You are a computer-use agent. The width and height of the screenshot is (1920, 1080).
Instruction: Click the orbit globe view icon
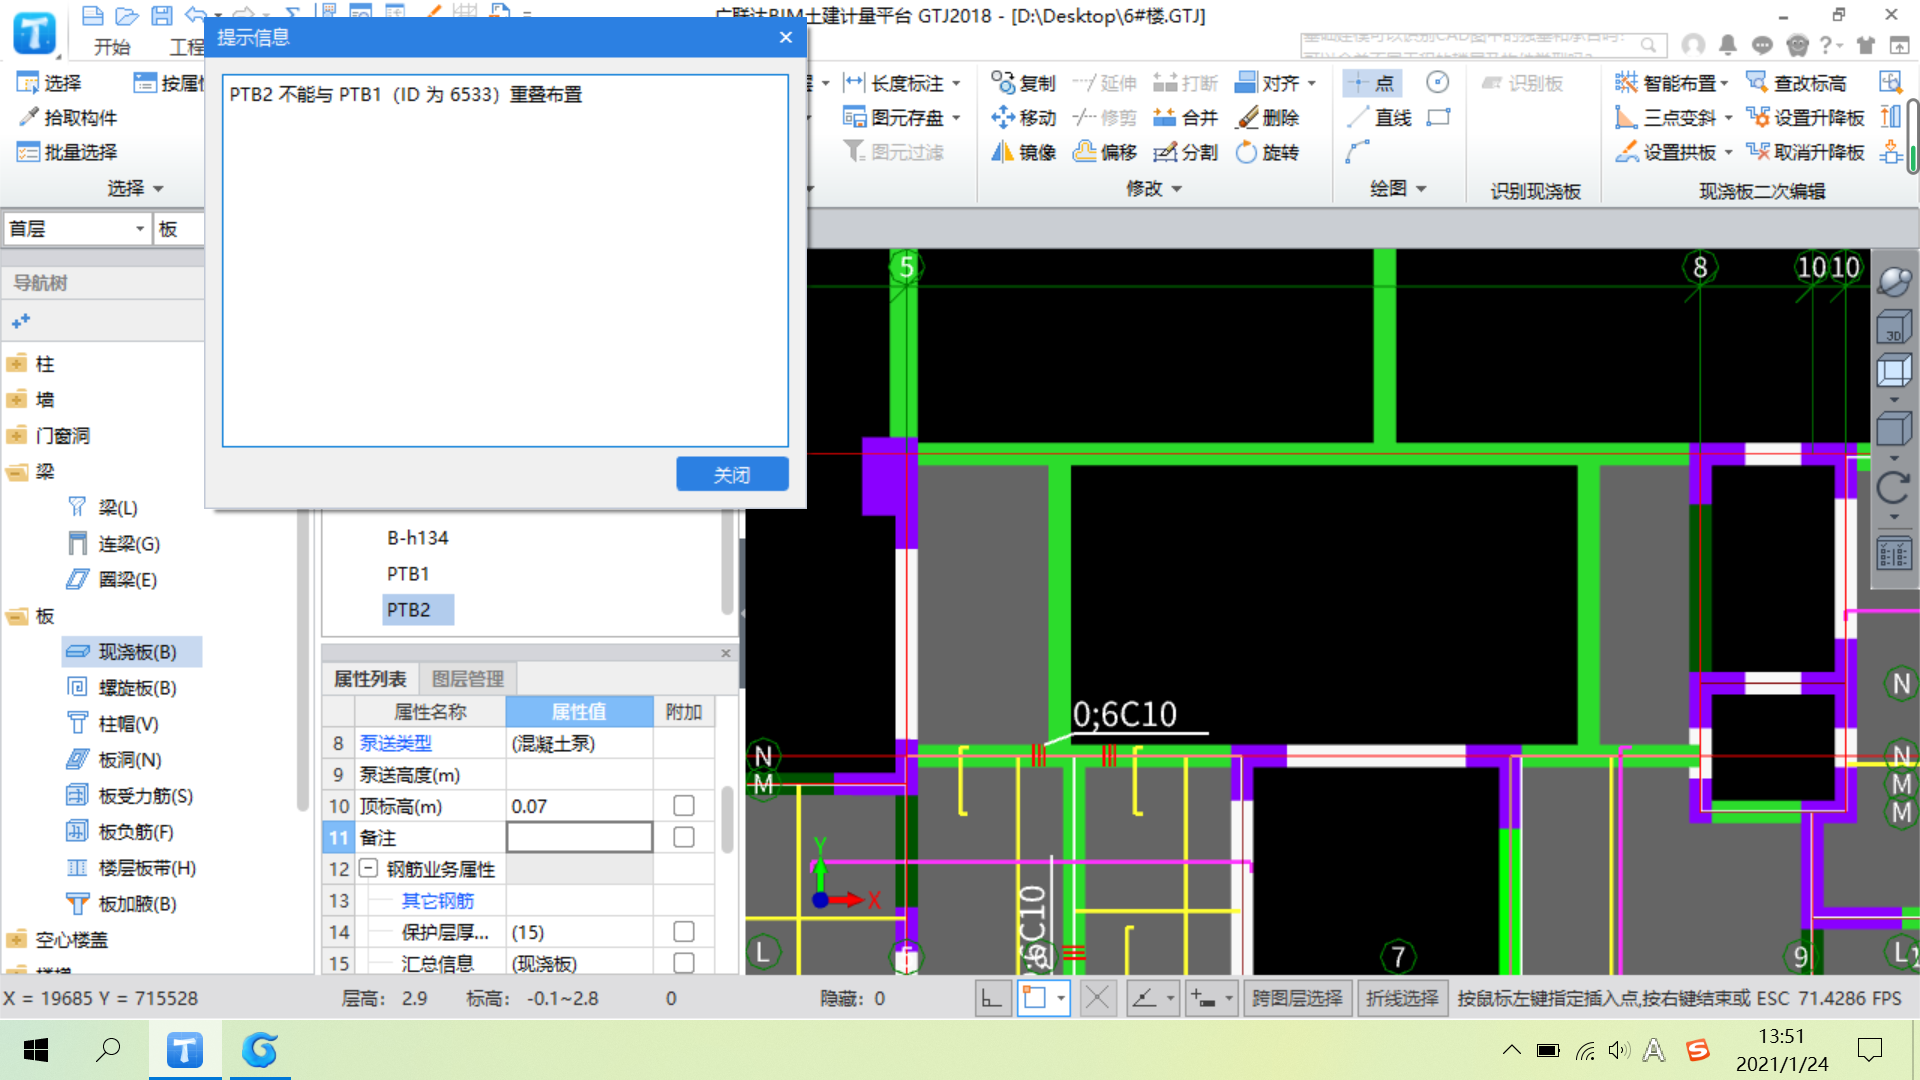pyautogui.click(x=1894, y=282)
